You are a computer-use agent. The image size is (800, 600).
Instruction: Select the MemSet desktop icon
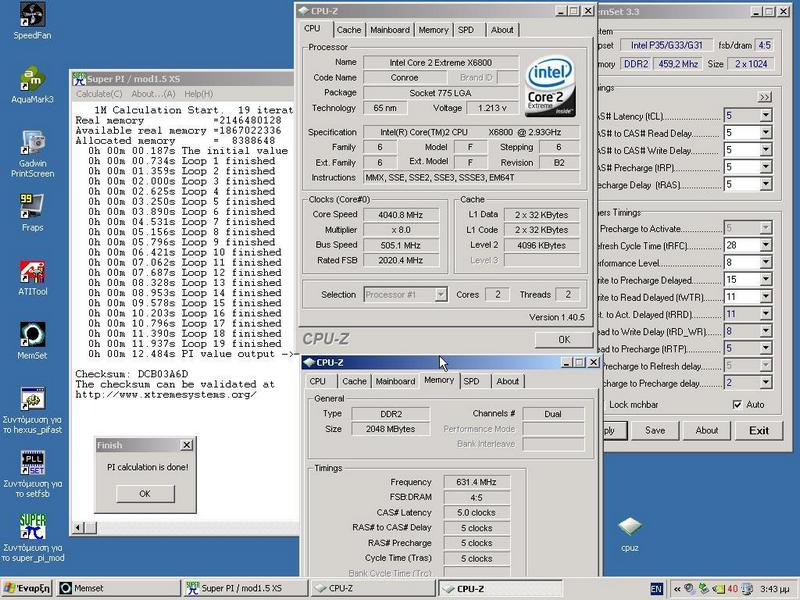click(33, 335)
